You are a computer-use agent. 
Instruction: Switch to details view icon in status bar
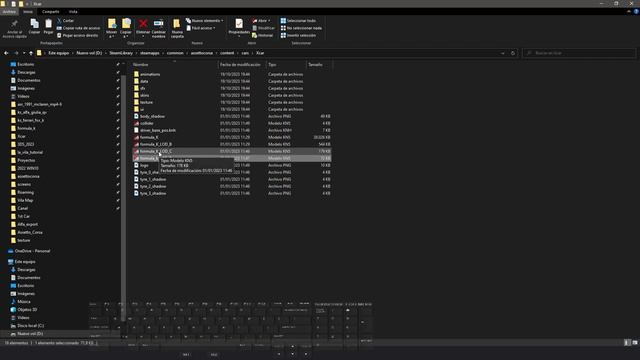[x=627, y=343]
